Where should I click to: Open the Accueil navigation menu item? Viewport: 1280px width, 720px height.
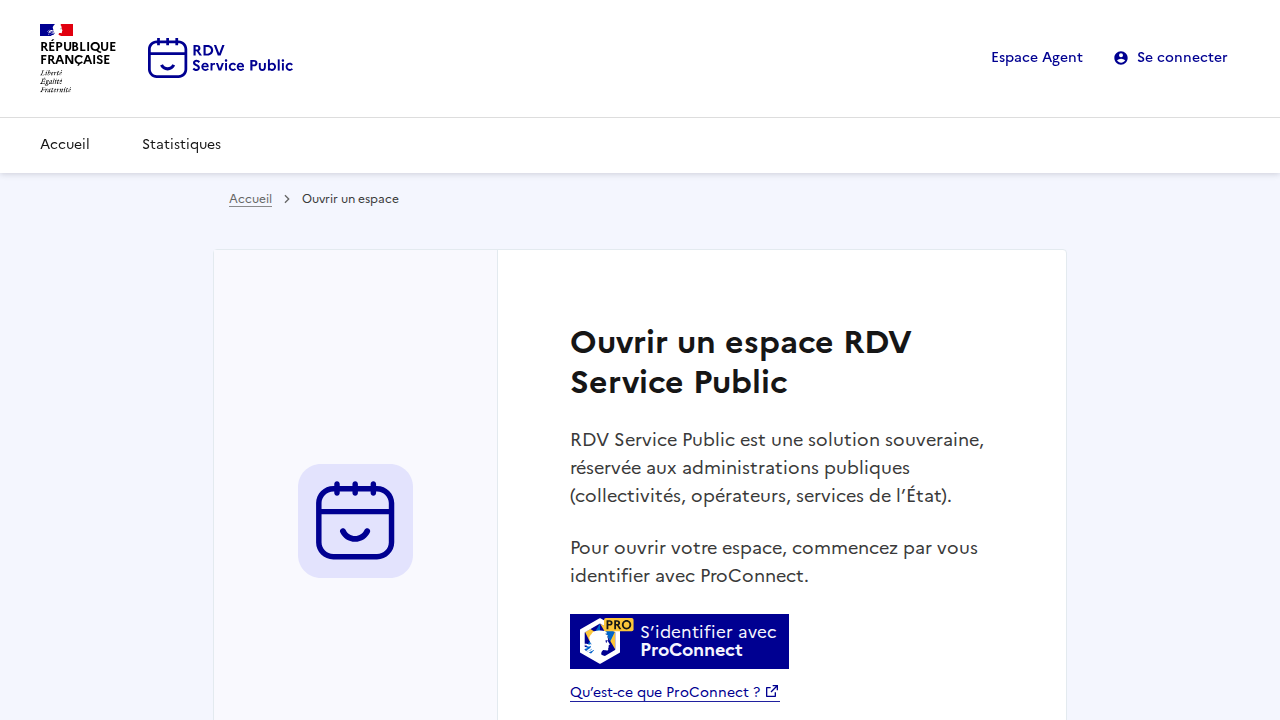65,144
